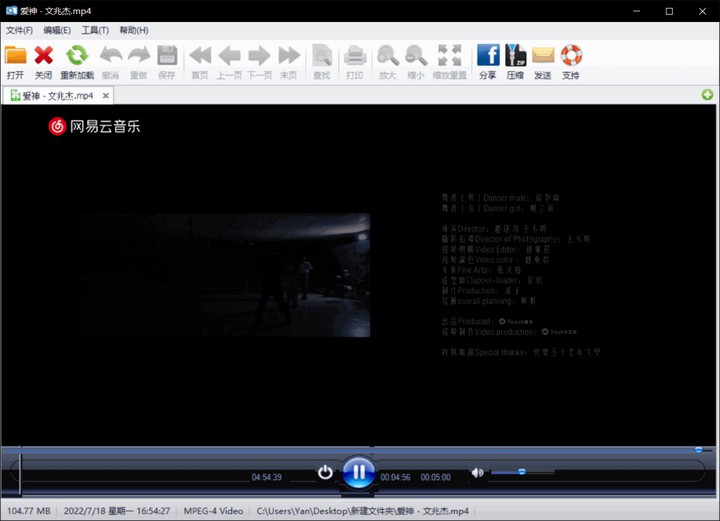This screenshot has width=720, height=521.
Task: Click the Save (保存) floppy disk icon
Action: [167, 55]
